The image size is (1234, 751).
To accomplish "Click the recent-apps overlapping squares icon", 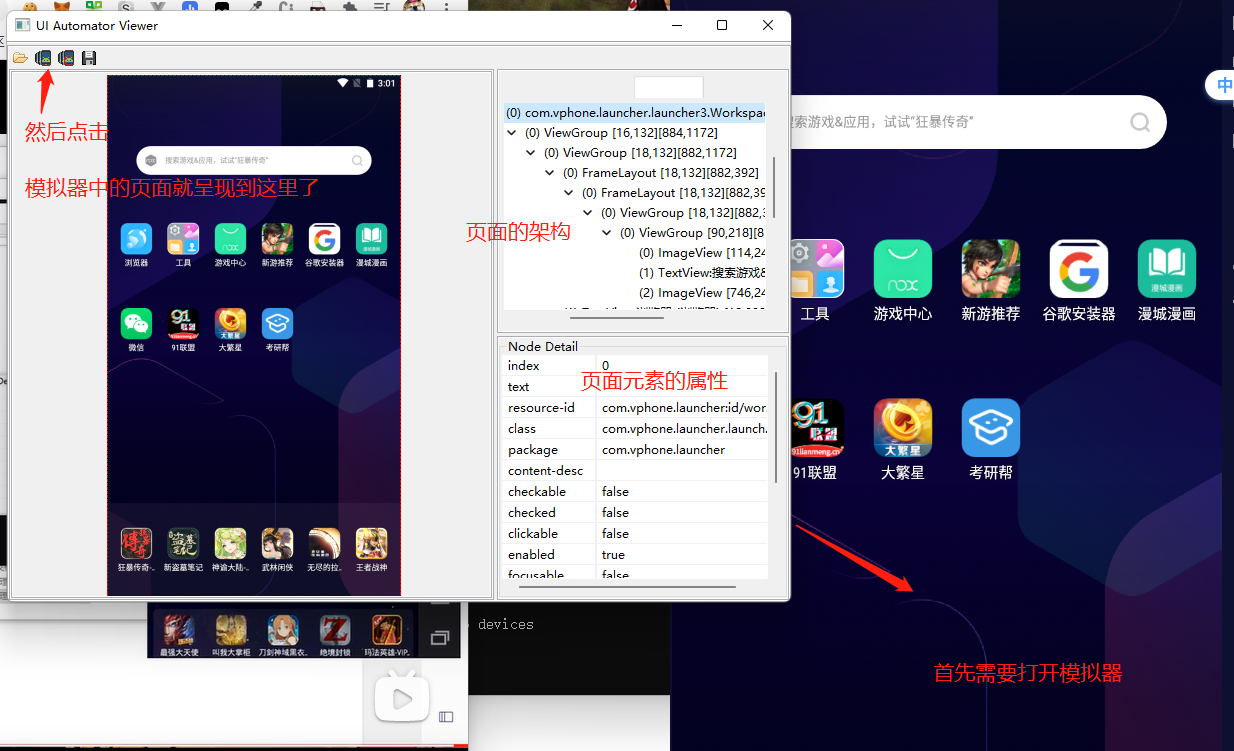I will click(440, 637).
